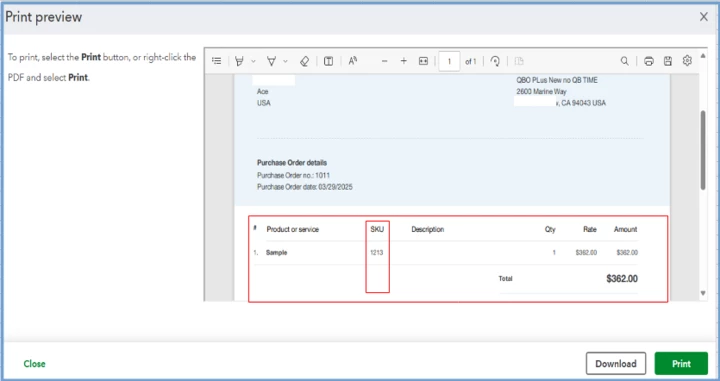720x381 pixels.
Task: Rotate the PDF page
Action: pos(495,61)
